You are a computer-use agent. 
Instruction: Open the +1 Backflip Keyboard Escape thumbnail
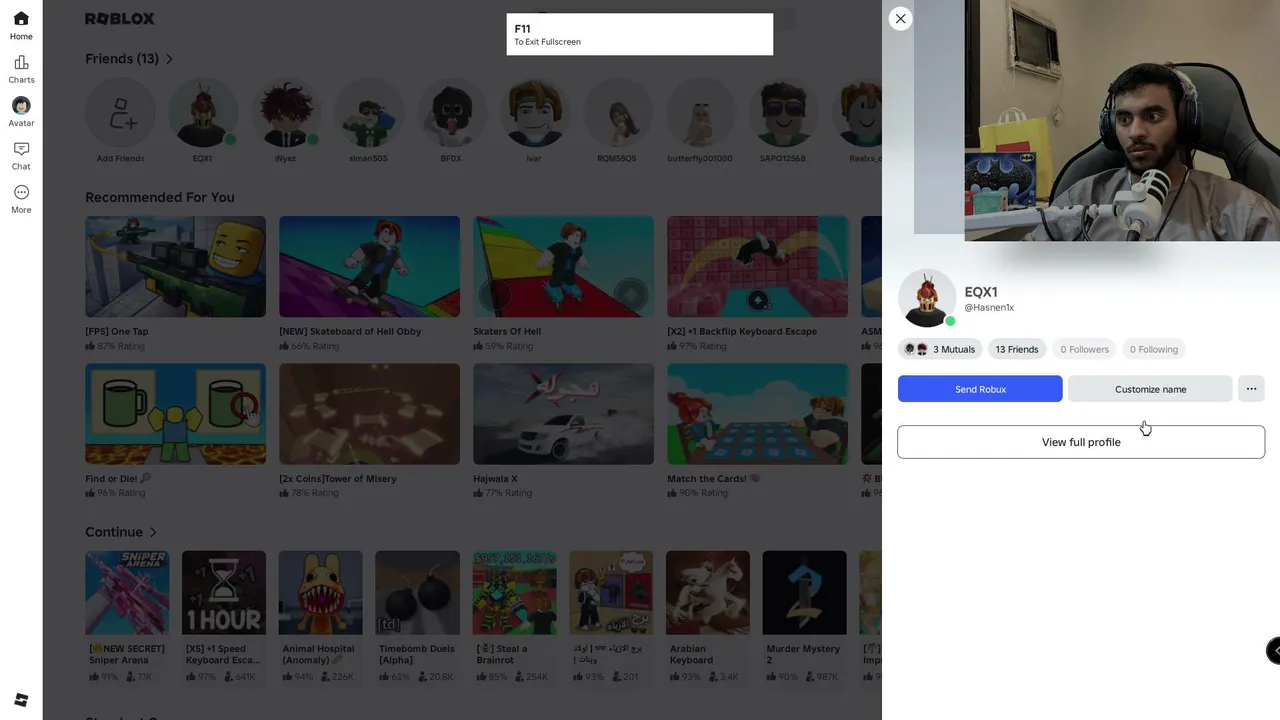pos(757,267)
